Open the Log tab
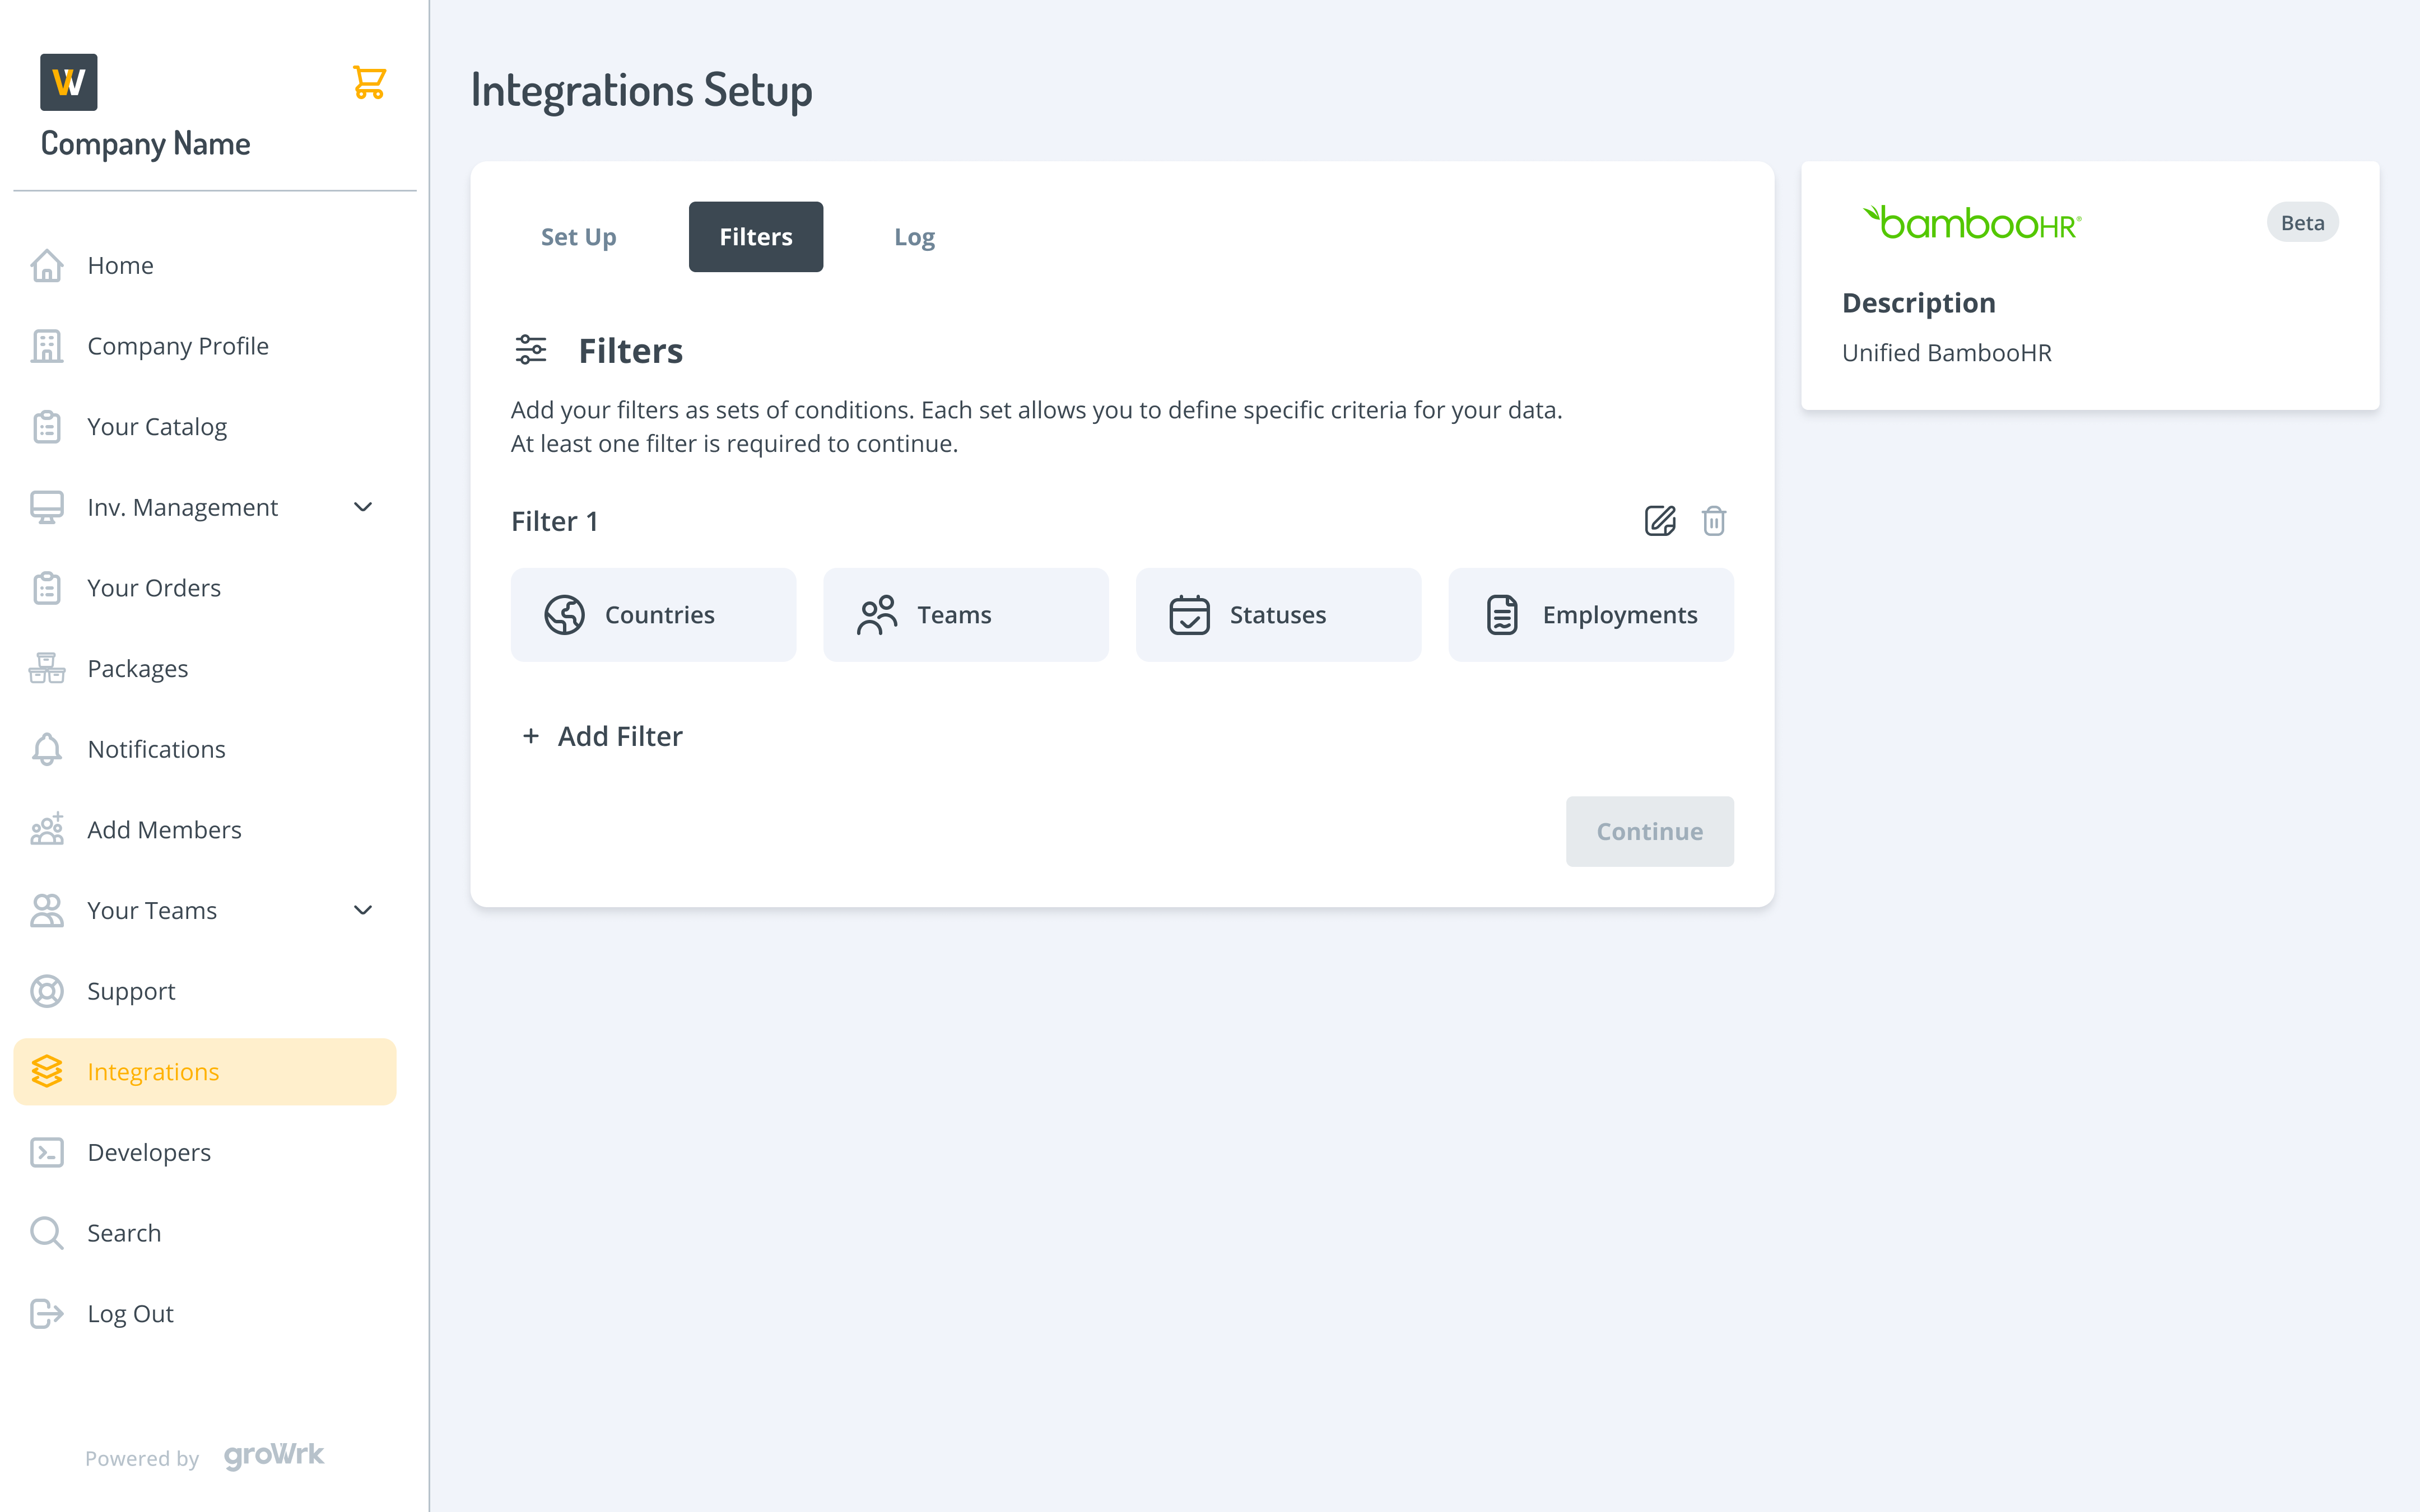The height and width of the screenshot is (1512, 2420). point(914,237)
